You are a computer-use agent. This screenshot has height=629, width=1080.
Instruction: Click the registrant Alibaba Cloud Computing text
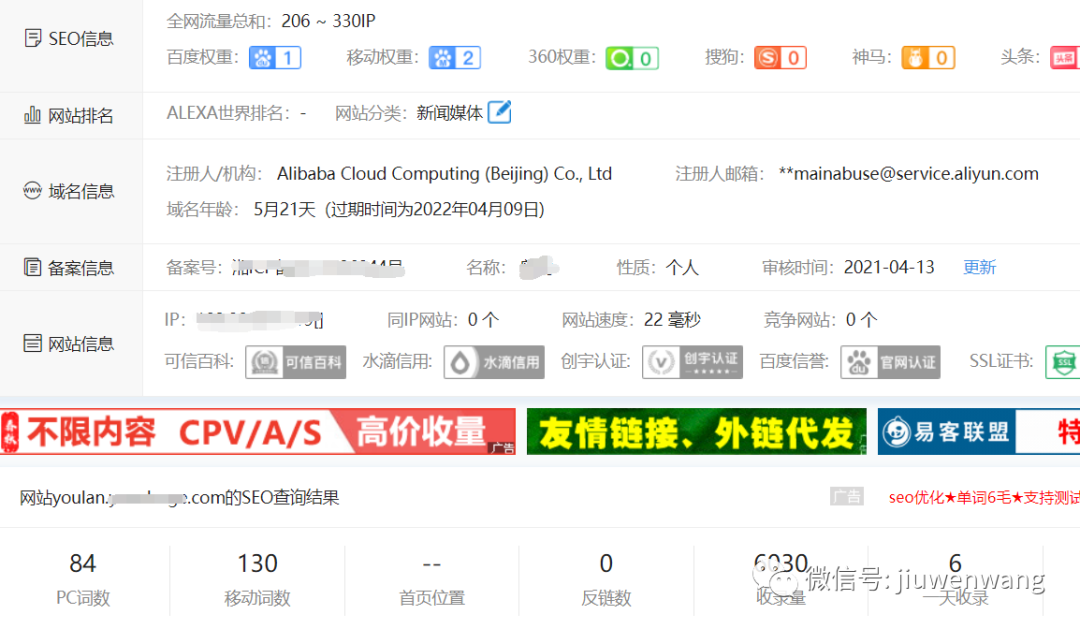click(x=444, y=174)
